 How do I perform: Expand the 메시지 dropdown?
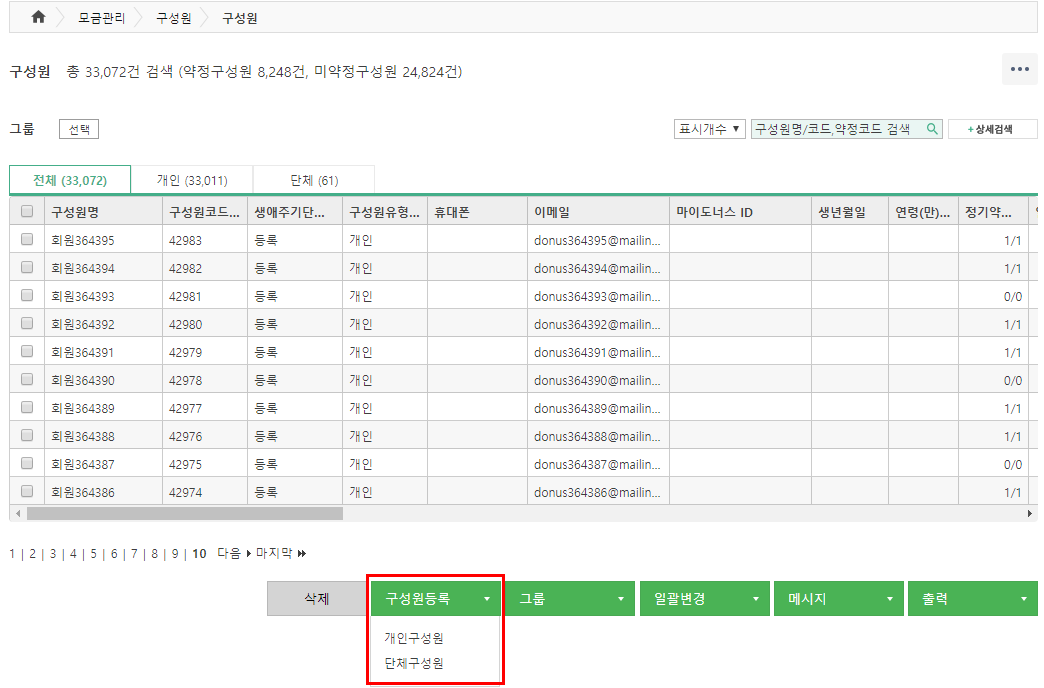pyautogui.click(x=838, y=598)
